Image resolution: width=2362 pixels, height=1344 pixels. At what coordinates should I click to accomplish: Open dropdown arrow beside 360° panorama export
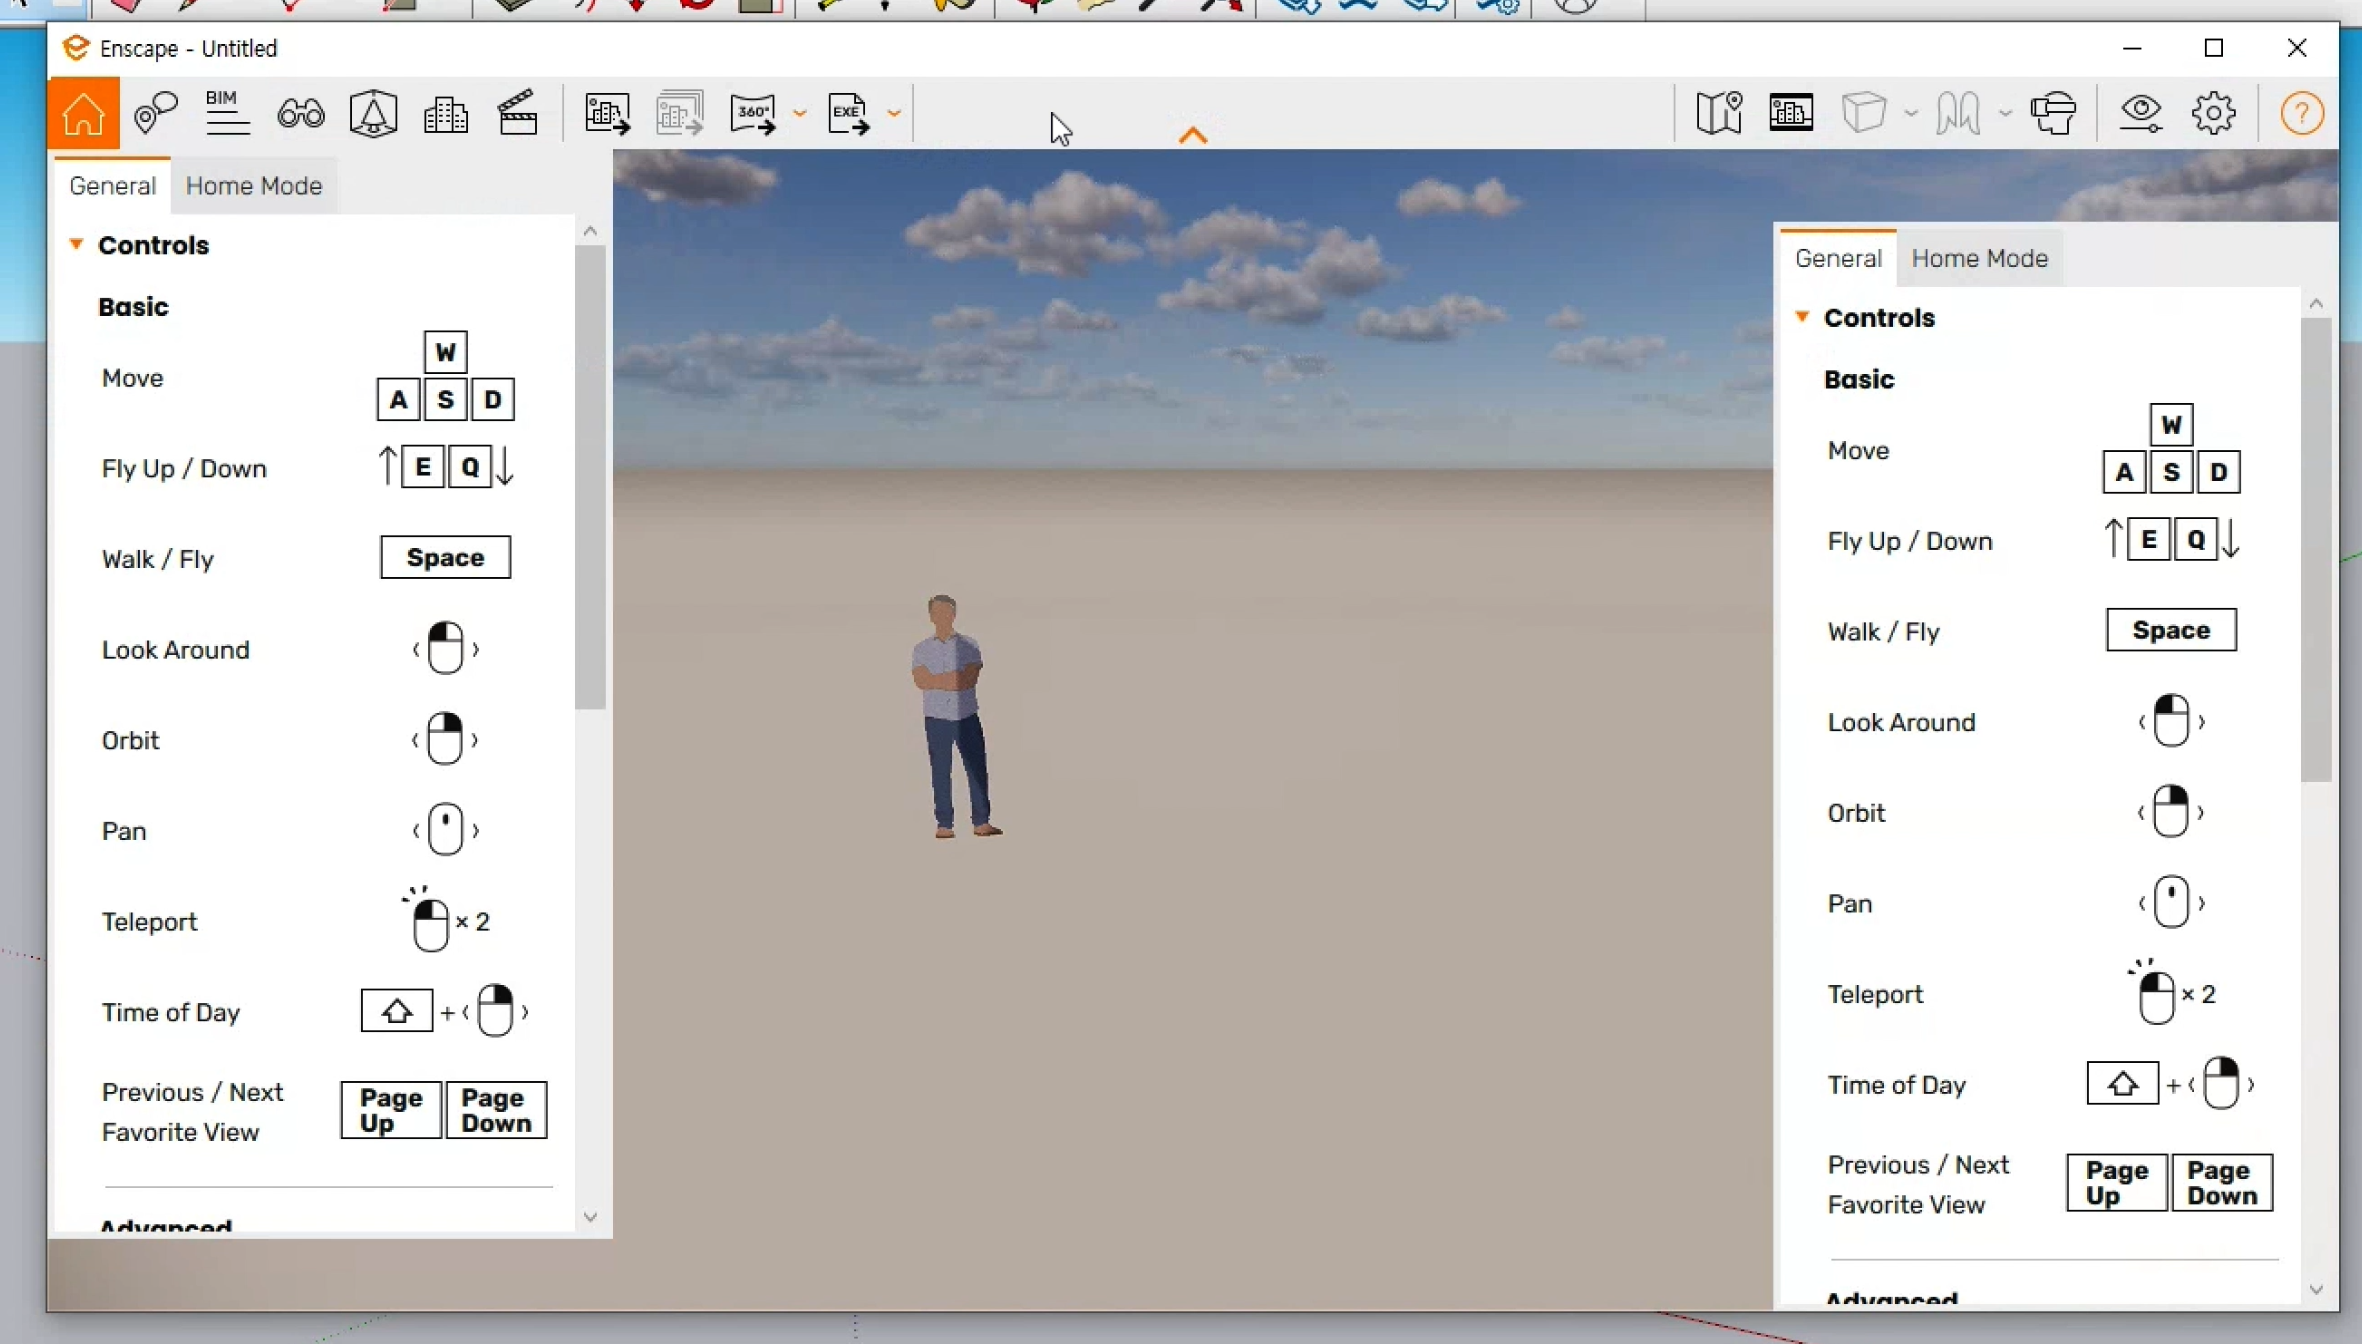pos(800,113)
